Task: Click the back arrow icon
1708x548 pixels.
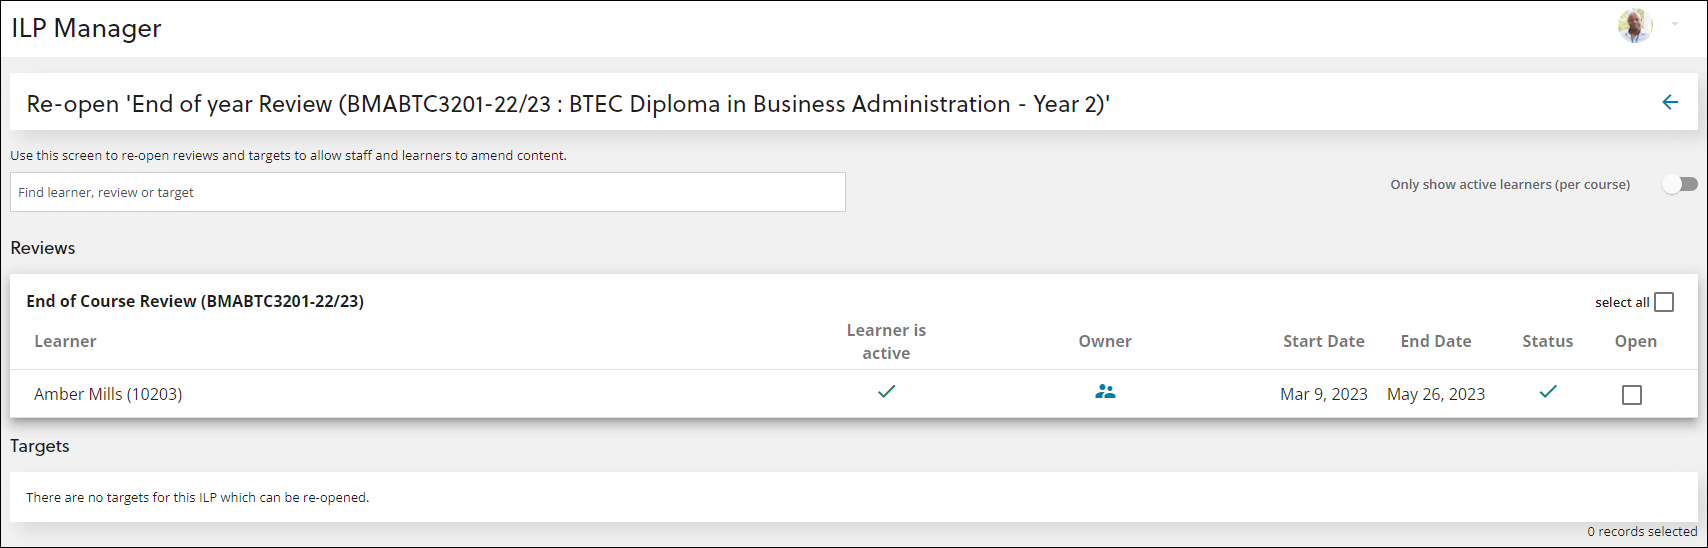Action: (1670, 102)
